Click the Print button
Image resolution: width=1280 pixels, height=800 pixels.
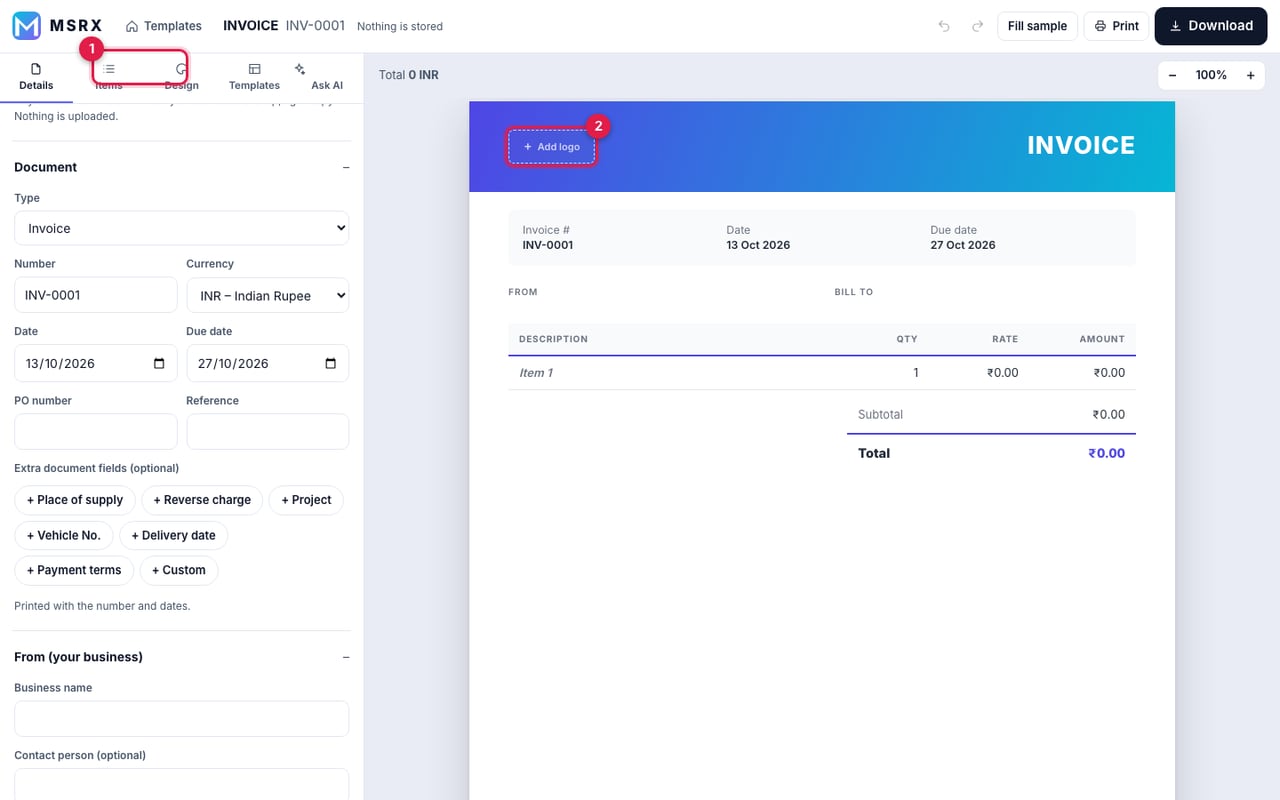click(1117, 26)
